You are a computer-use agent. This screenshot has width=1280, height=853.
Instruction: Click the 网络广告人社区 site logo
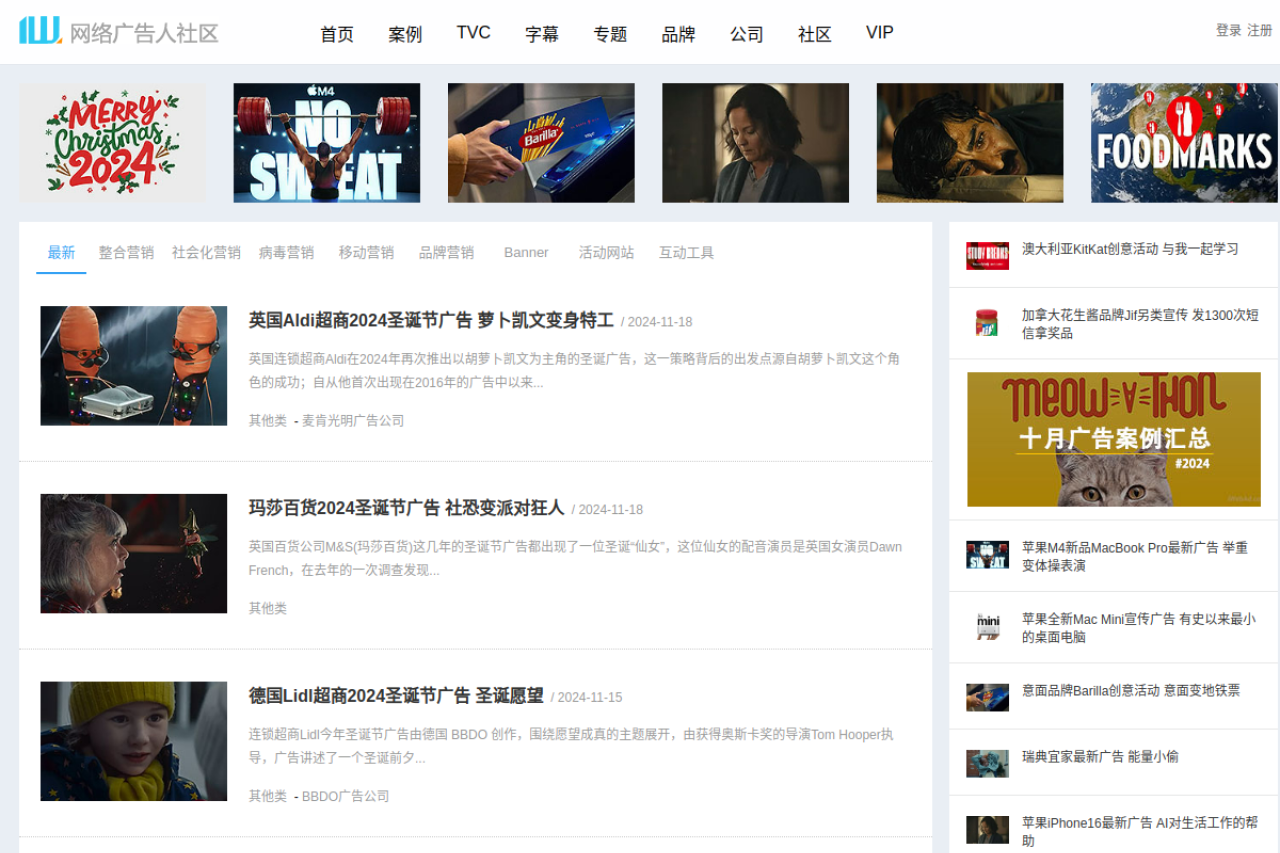coord(119,32)
